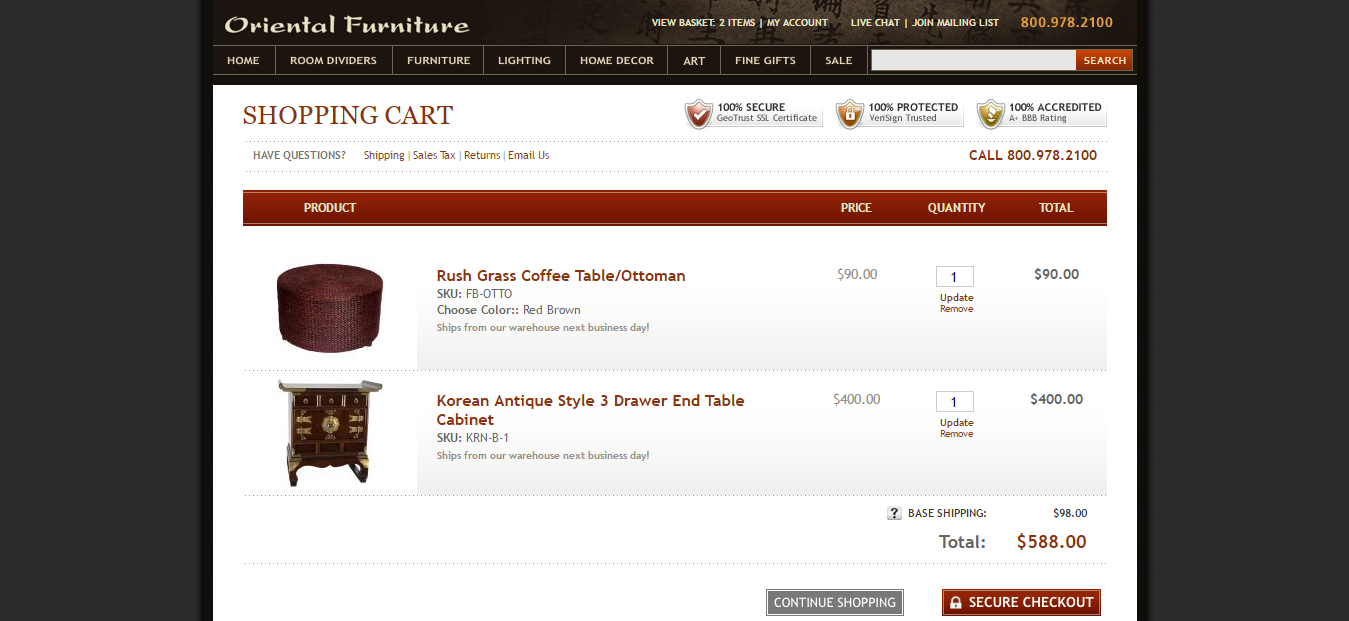Open the Oriental Furniture logo homepage
This screenshot has height=621, width=1349.
click(x=346, y=24)
